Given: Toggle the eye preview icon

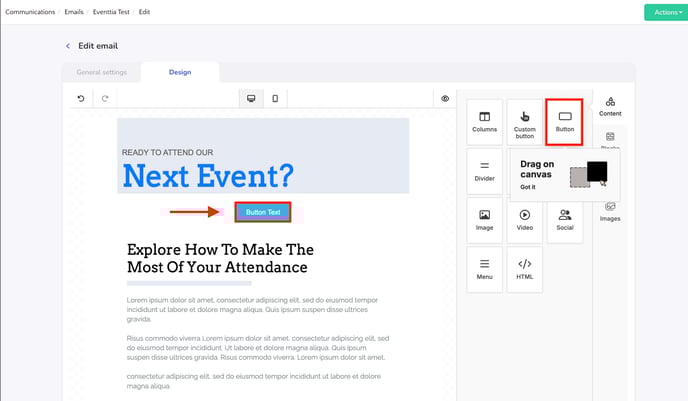Looking at the screenshot, I should click(x=445, y=98).
